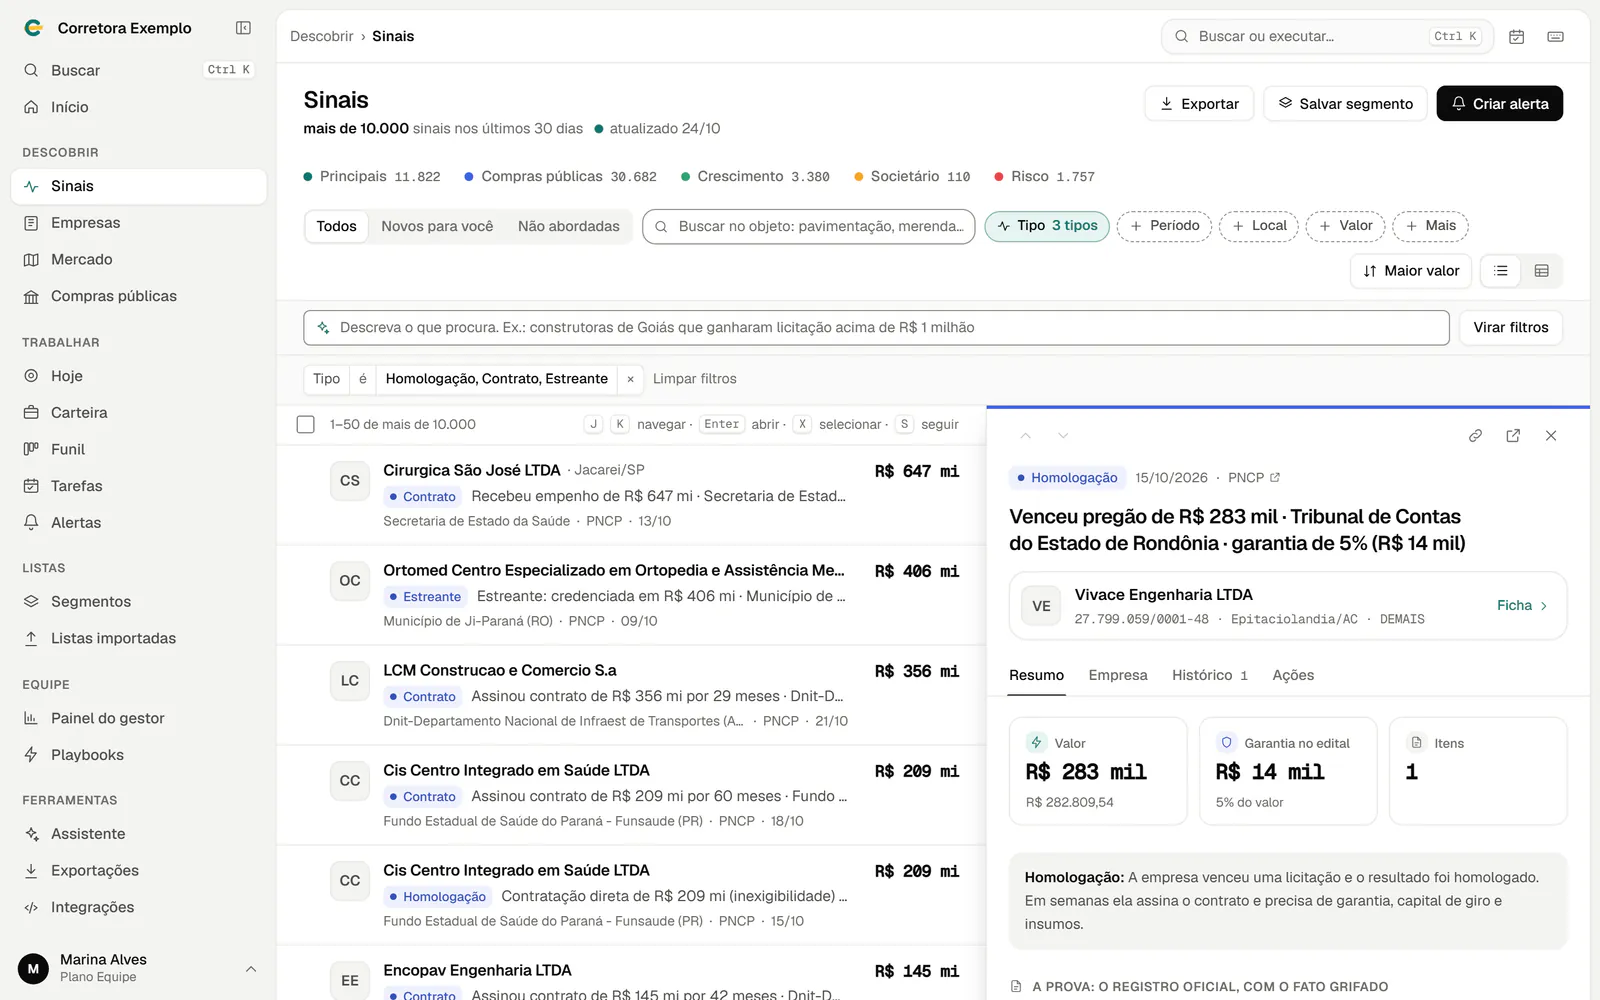Image resolution: width=1600 pixels, height=1000 pixels.
Task: Expand the Marina Alves account menu
Action: click(139, 968)
